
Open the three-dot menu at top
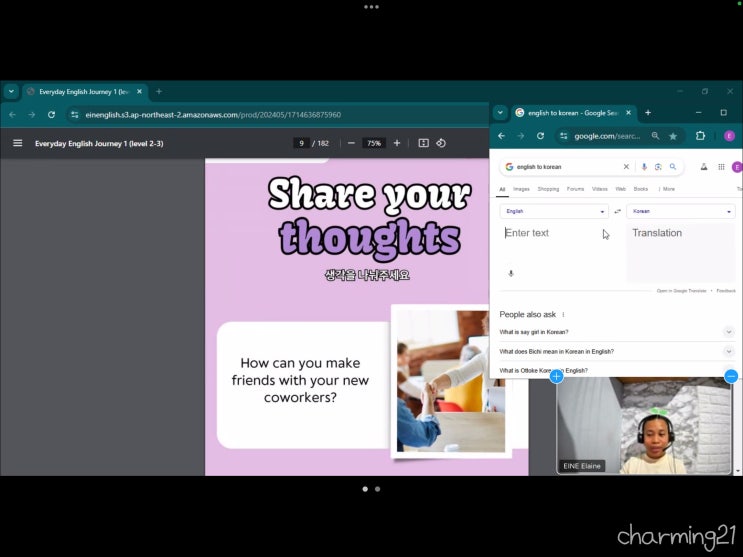372,7
